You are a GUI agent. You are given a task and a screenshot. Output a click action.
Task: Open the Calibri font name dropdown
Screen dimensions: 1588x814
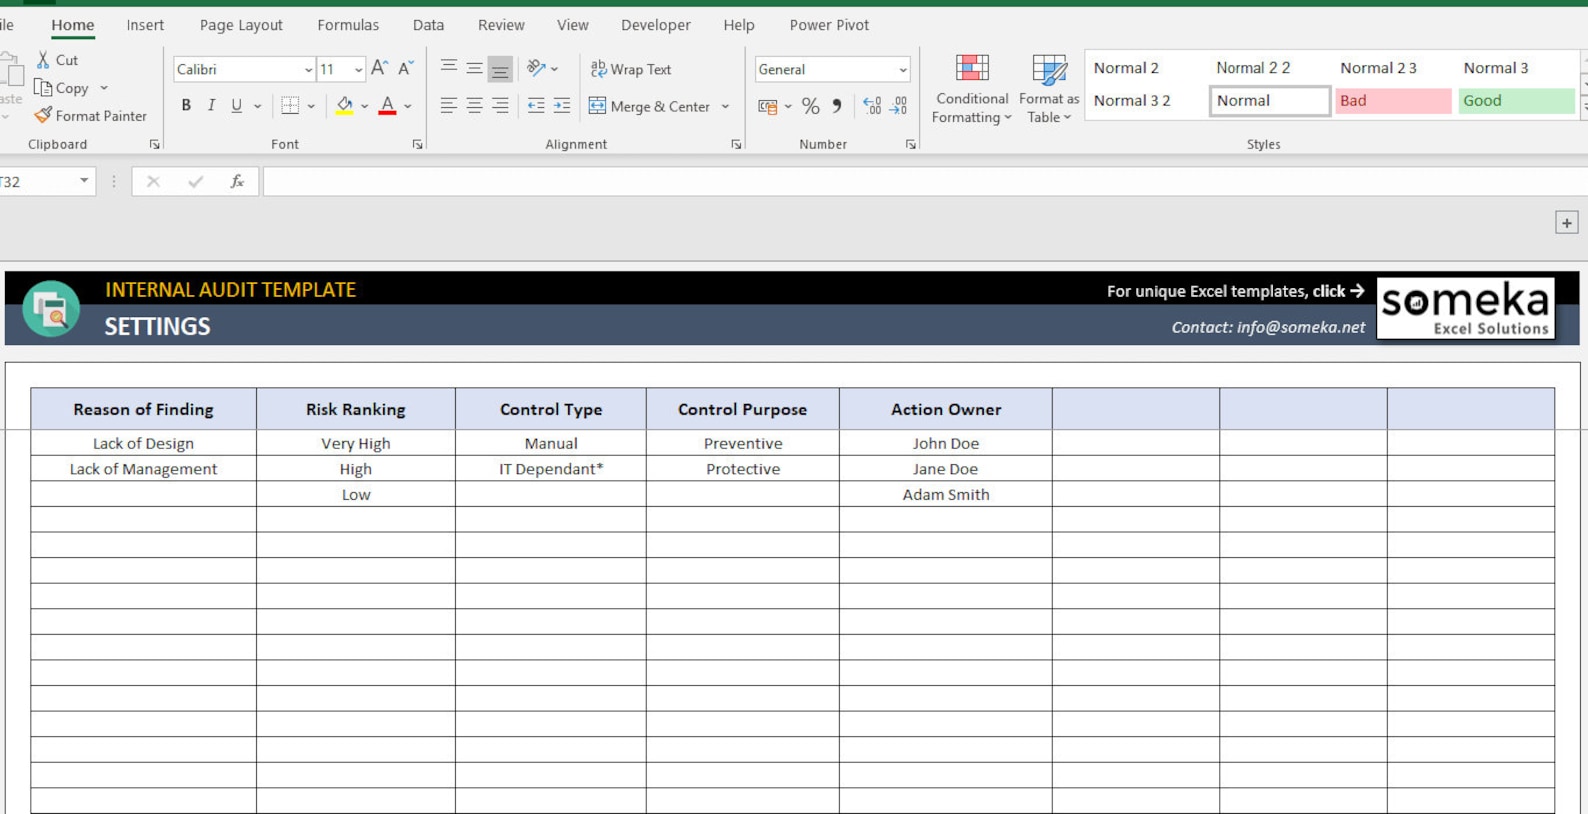pyautogui.click(x=308, y=70)
